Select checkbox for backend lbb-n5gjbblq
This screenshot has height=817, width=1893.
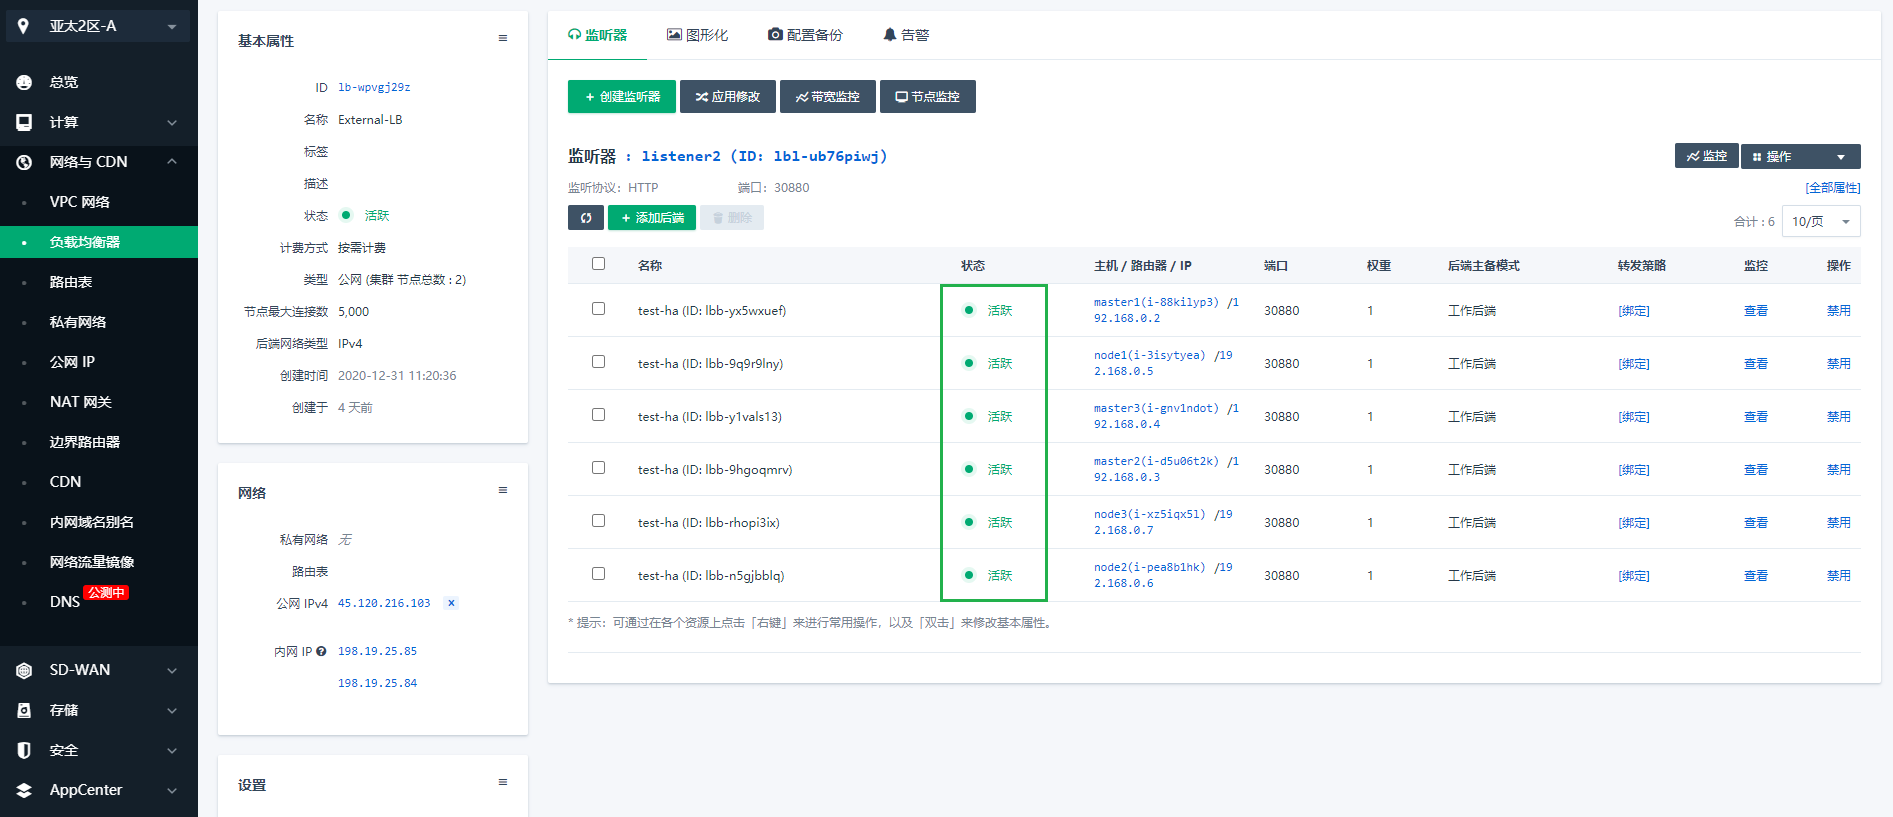click(x=598, y=574)
